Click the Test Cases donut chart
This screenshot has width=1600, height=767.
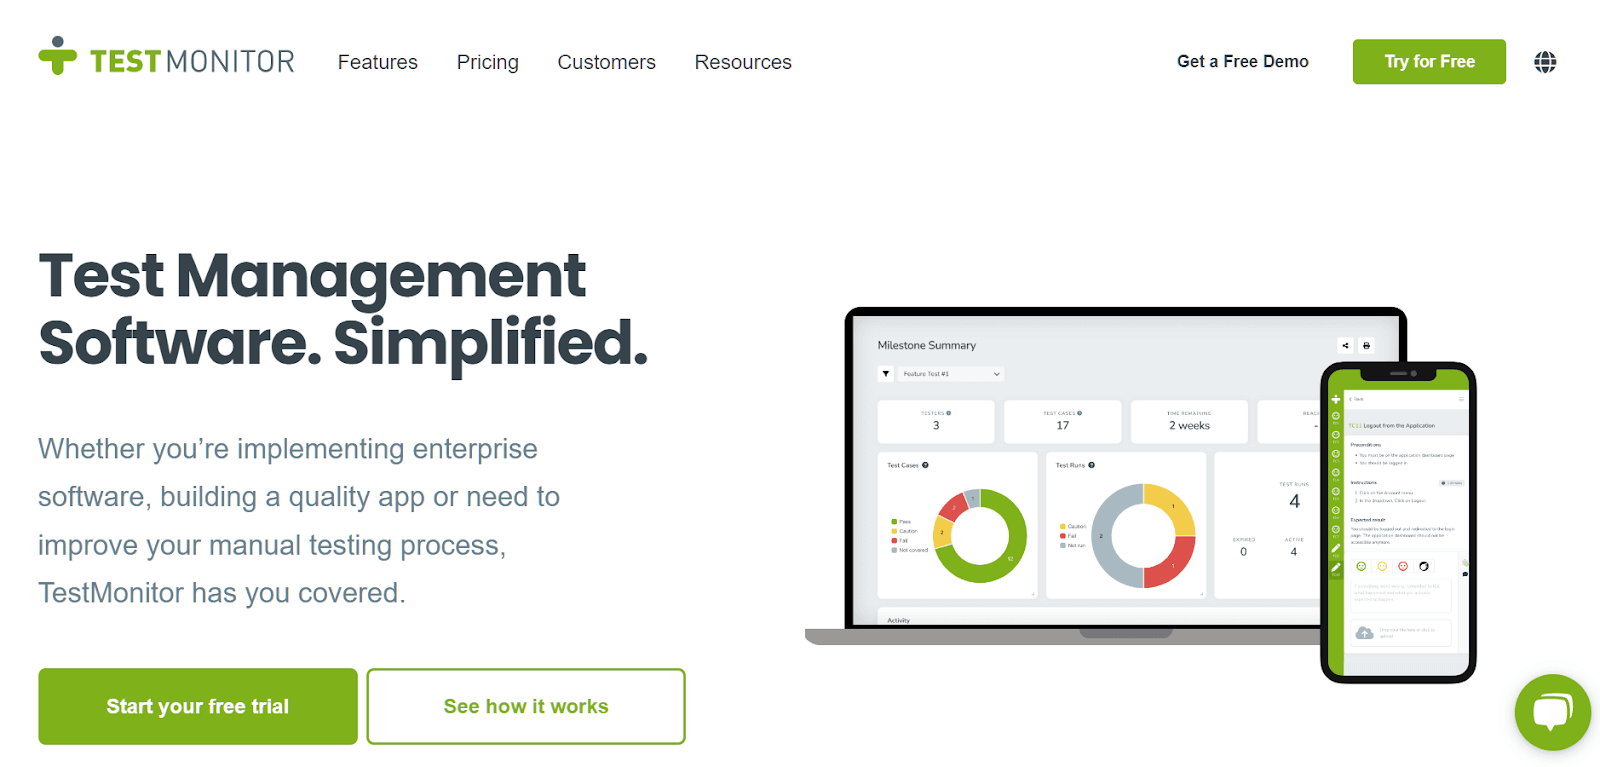pyautogui.click(x=980, y=536)
